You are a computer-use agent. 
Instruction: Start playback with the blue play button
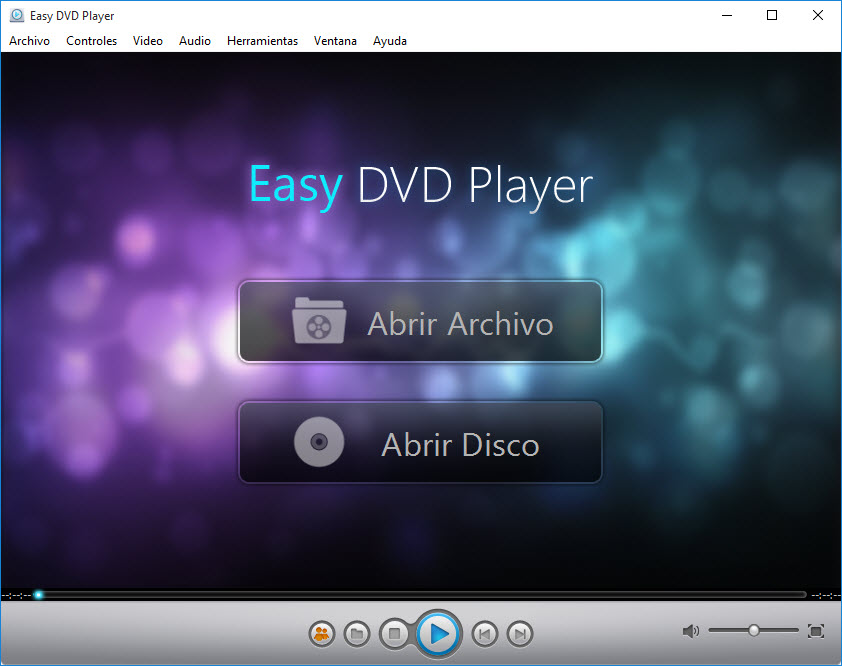pos(438,634)
